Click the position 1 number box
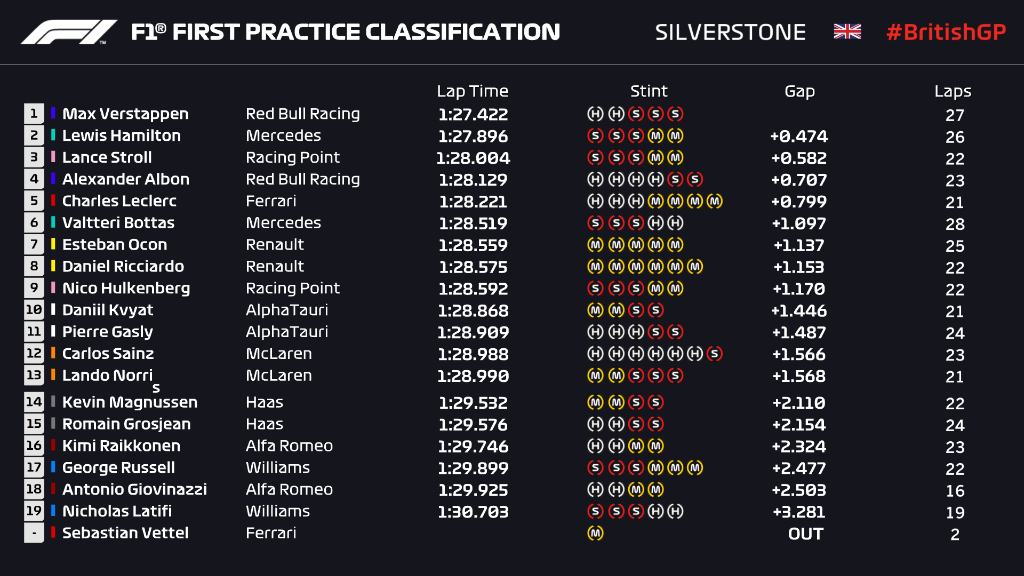 (x=34, y=114)
